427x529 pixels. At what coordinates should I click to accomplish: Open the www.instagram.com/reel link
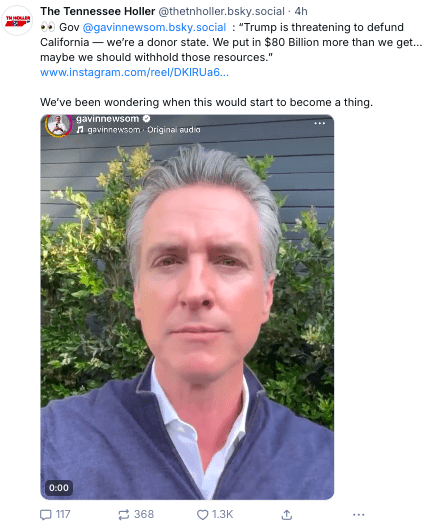(134, 72)
